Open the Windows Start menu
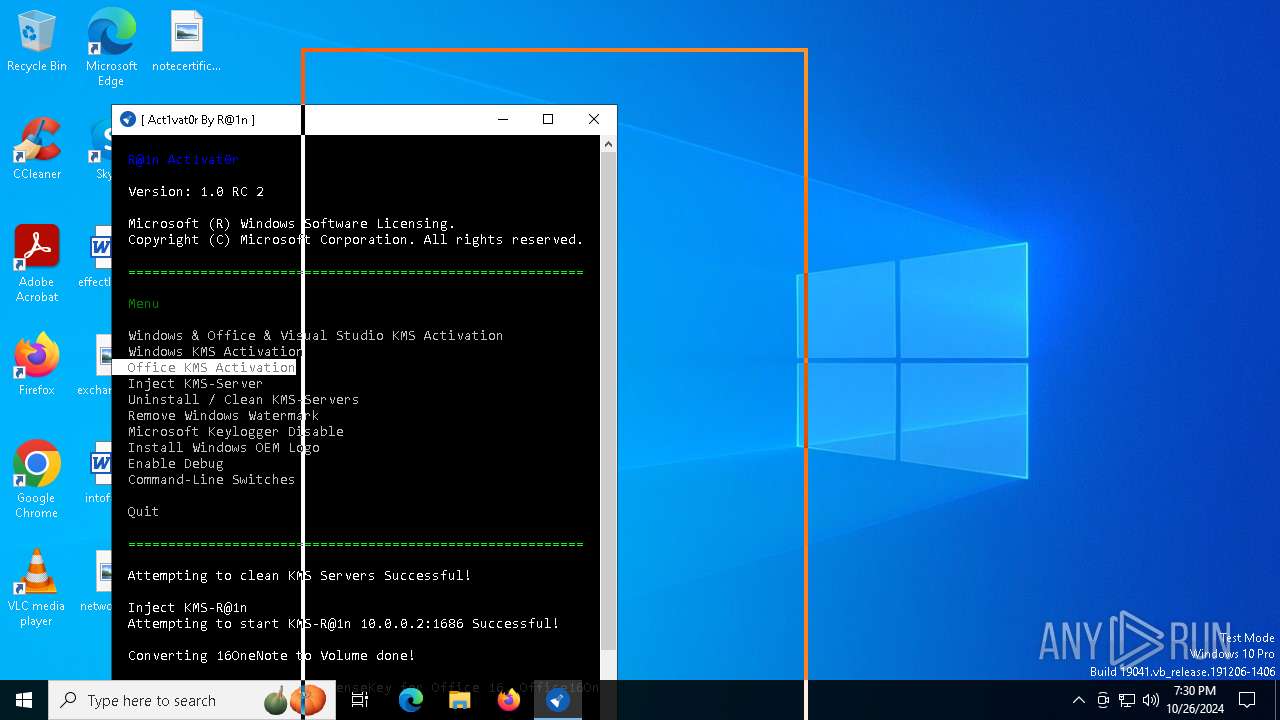Image resolution: width=1280 pixels, height=720 pixels. point(24,700)
